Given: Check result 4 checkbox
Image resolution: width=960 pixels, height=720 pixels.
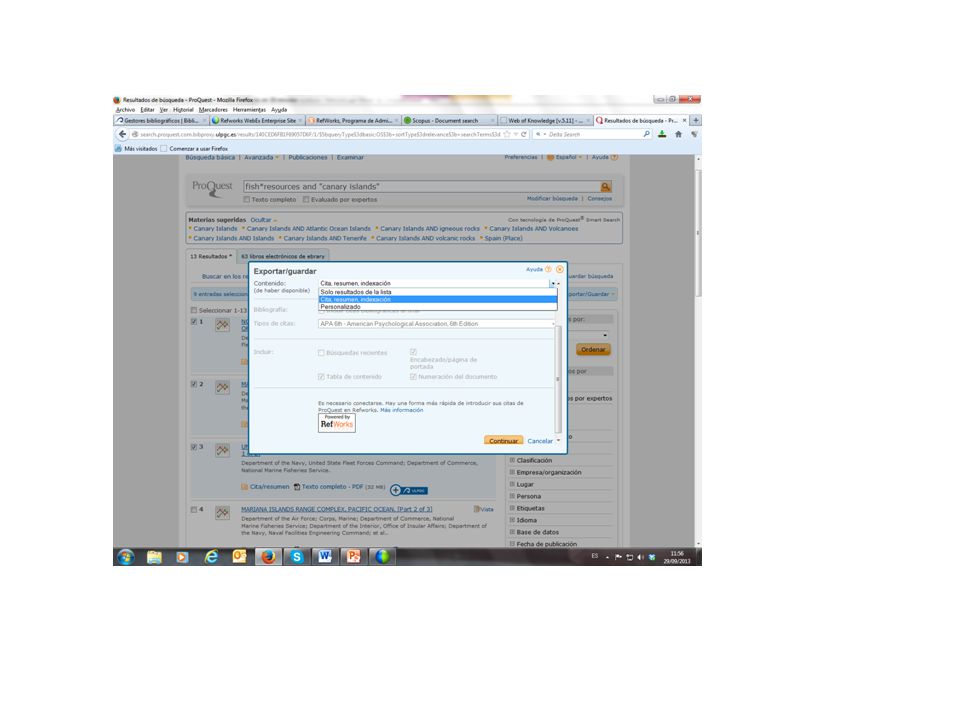Looking at the screenshot, I should pyautogui.click(x=194, y=509).
